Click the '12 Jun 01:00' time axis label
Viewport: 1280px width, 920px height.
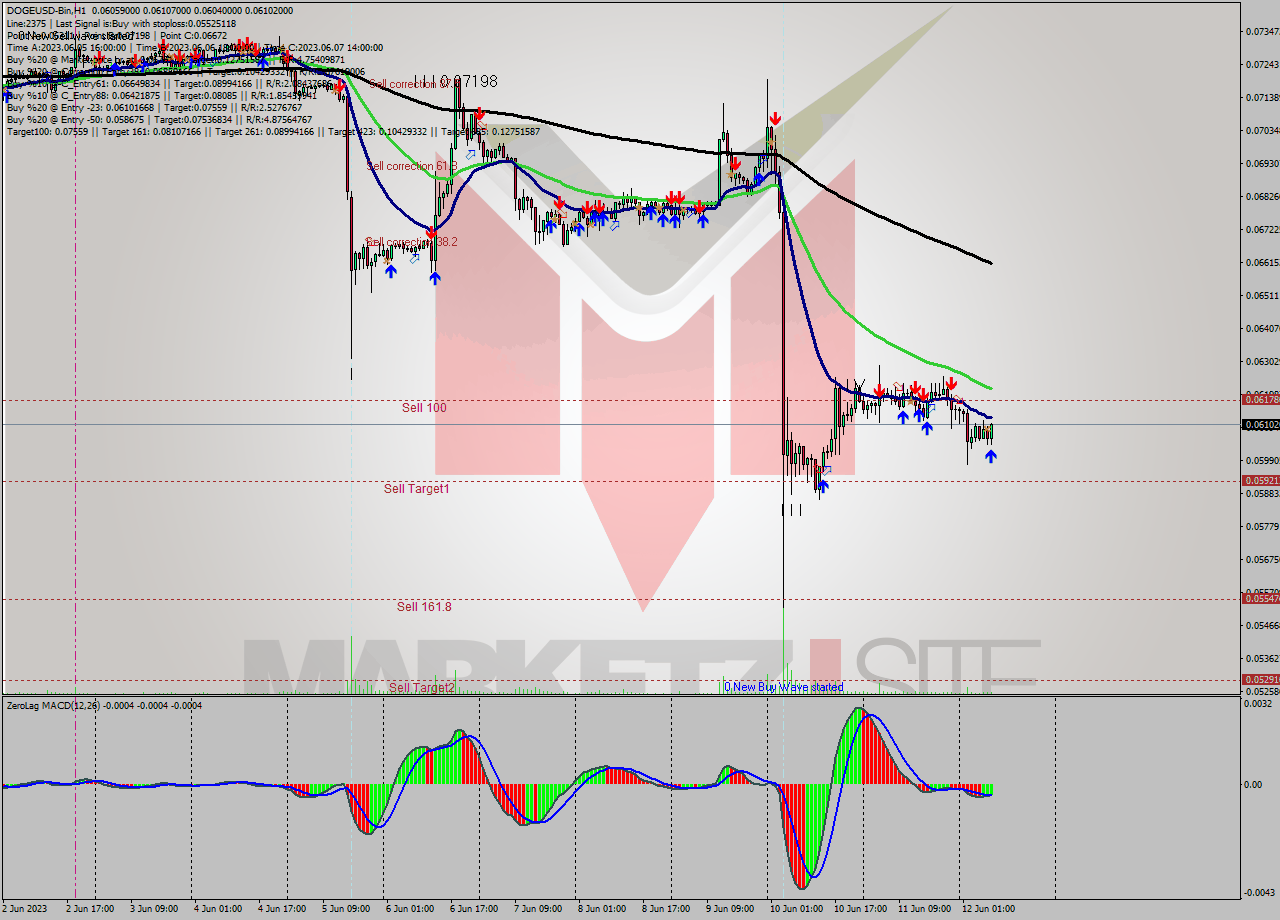point(988,909)
